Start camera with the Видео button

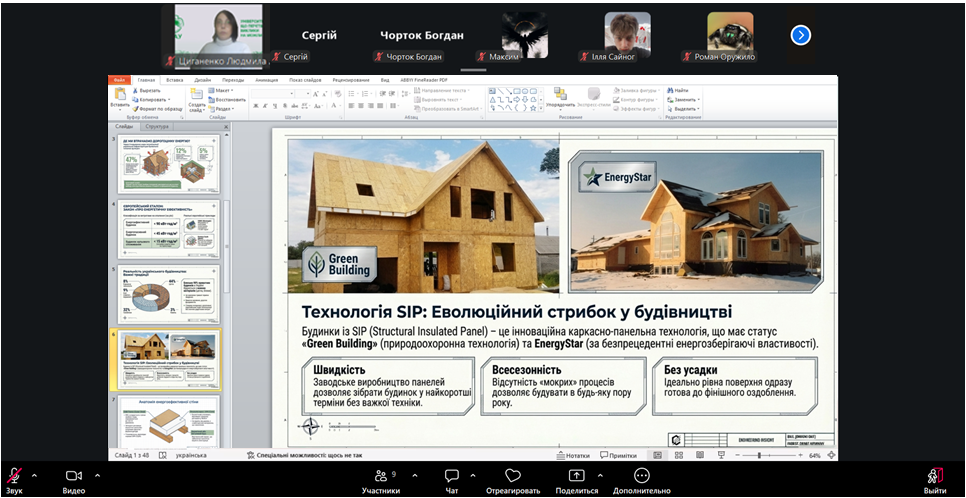(73, 477)
